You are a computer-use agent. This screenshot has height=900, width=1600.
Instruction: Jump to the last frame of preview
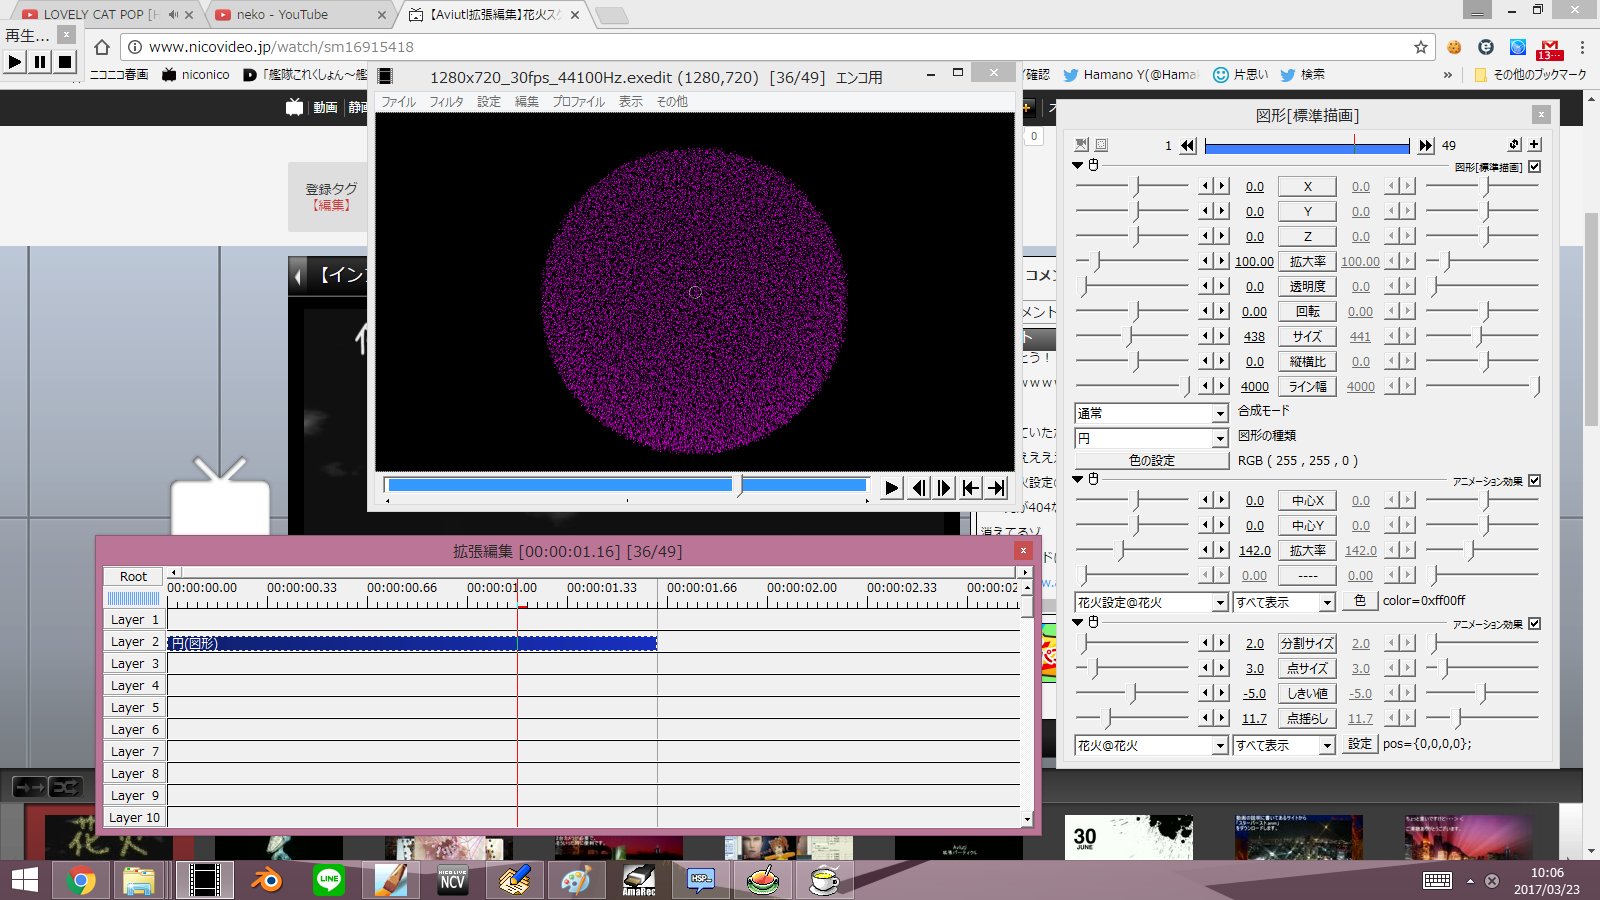996,488
